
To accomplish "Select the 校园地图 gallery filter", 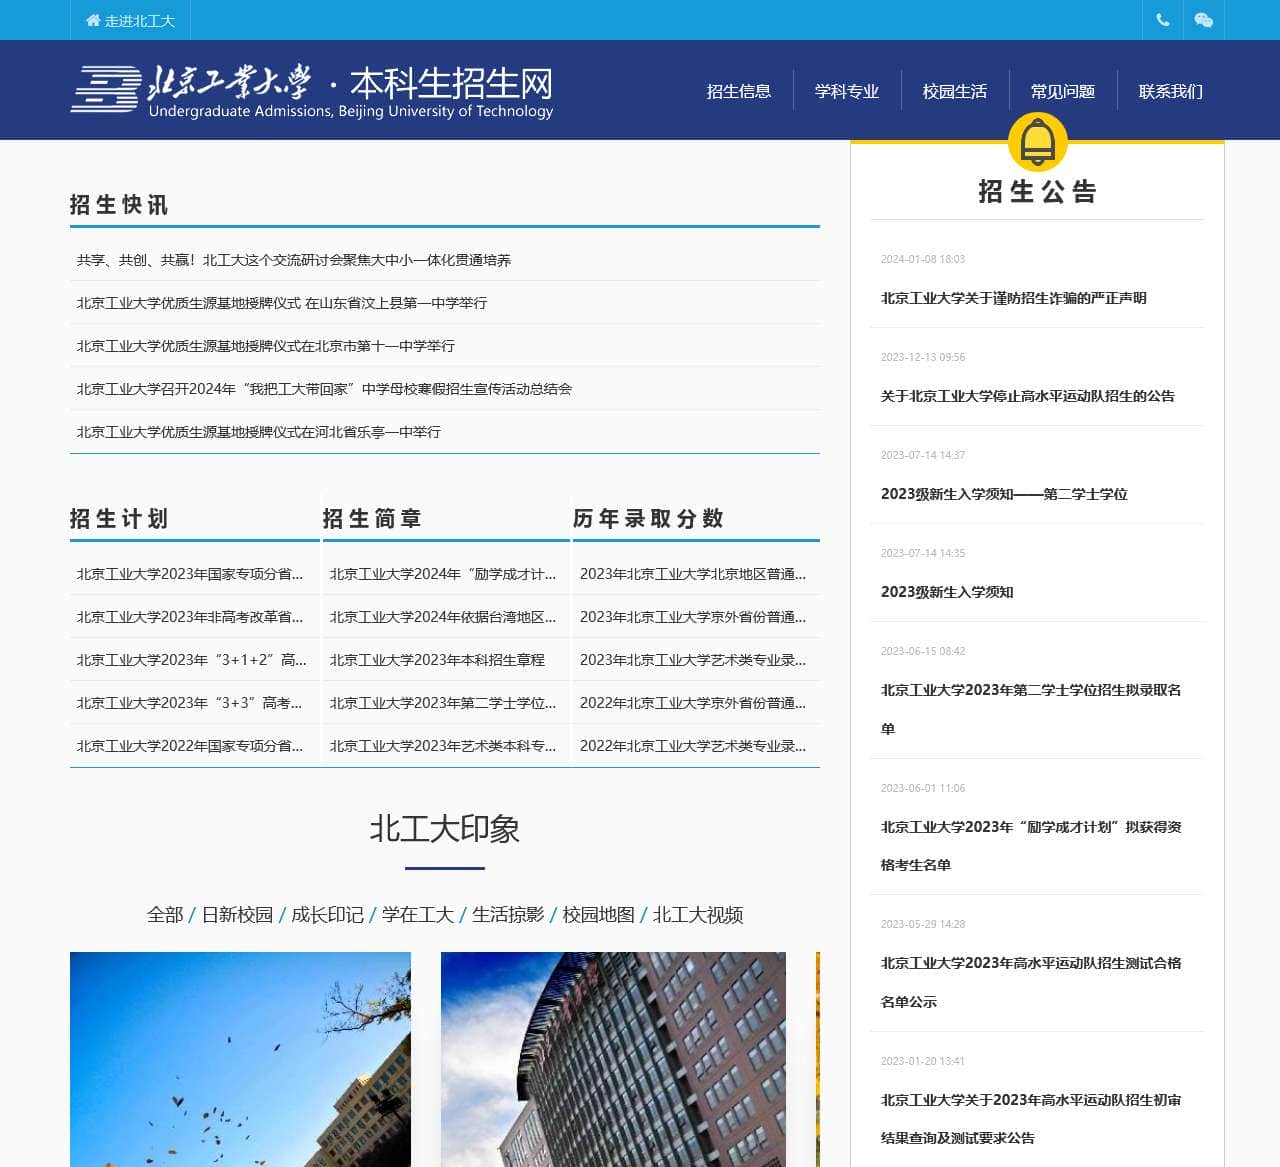I will (598, 915).
